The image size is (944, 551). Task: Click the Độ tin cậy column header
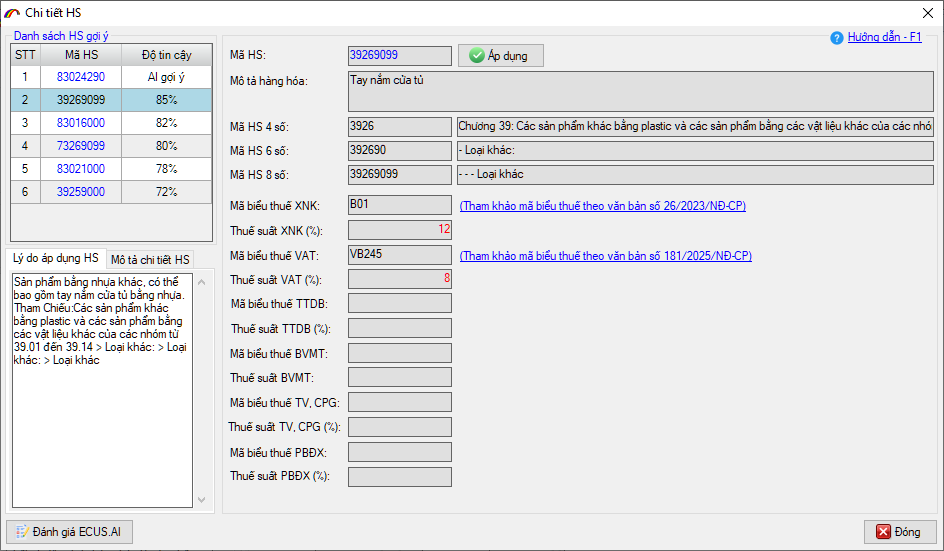click(x=166, y=55)
